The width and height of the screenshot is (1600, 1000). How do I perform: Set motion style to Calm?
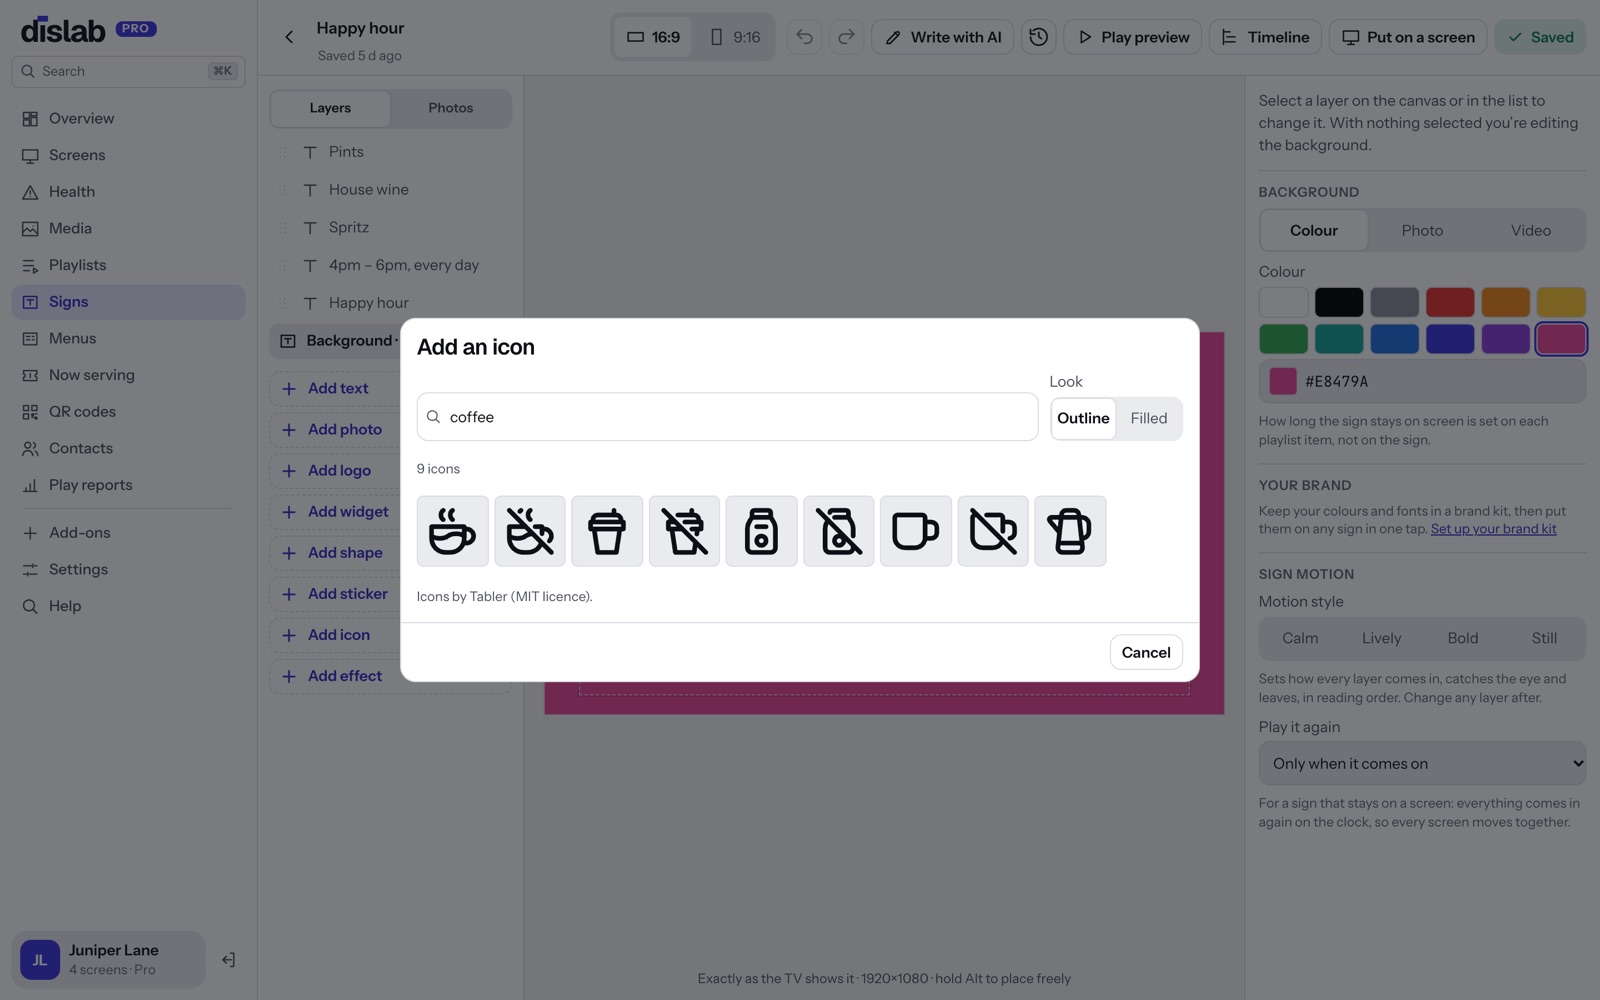[x=1300, y=638]
